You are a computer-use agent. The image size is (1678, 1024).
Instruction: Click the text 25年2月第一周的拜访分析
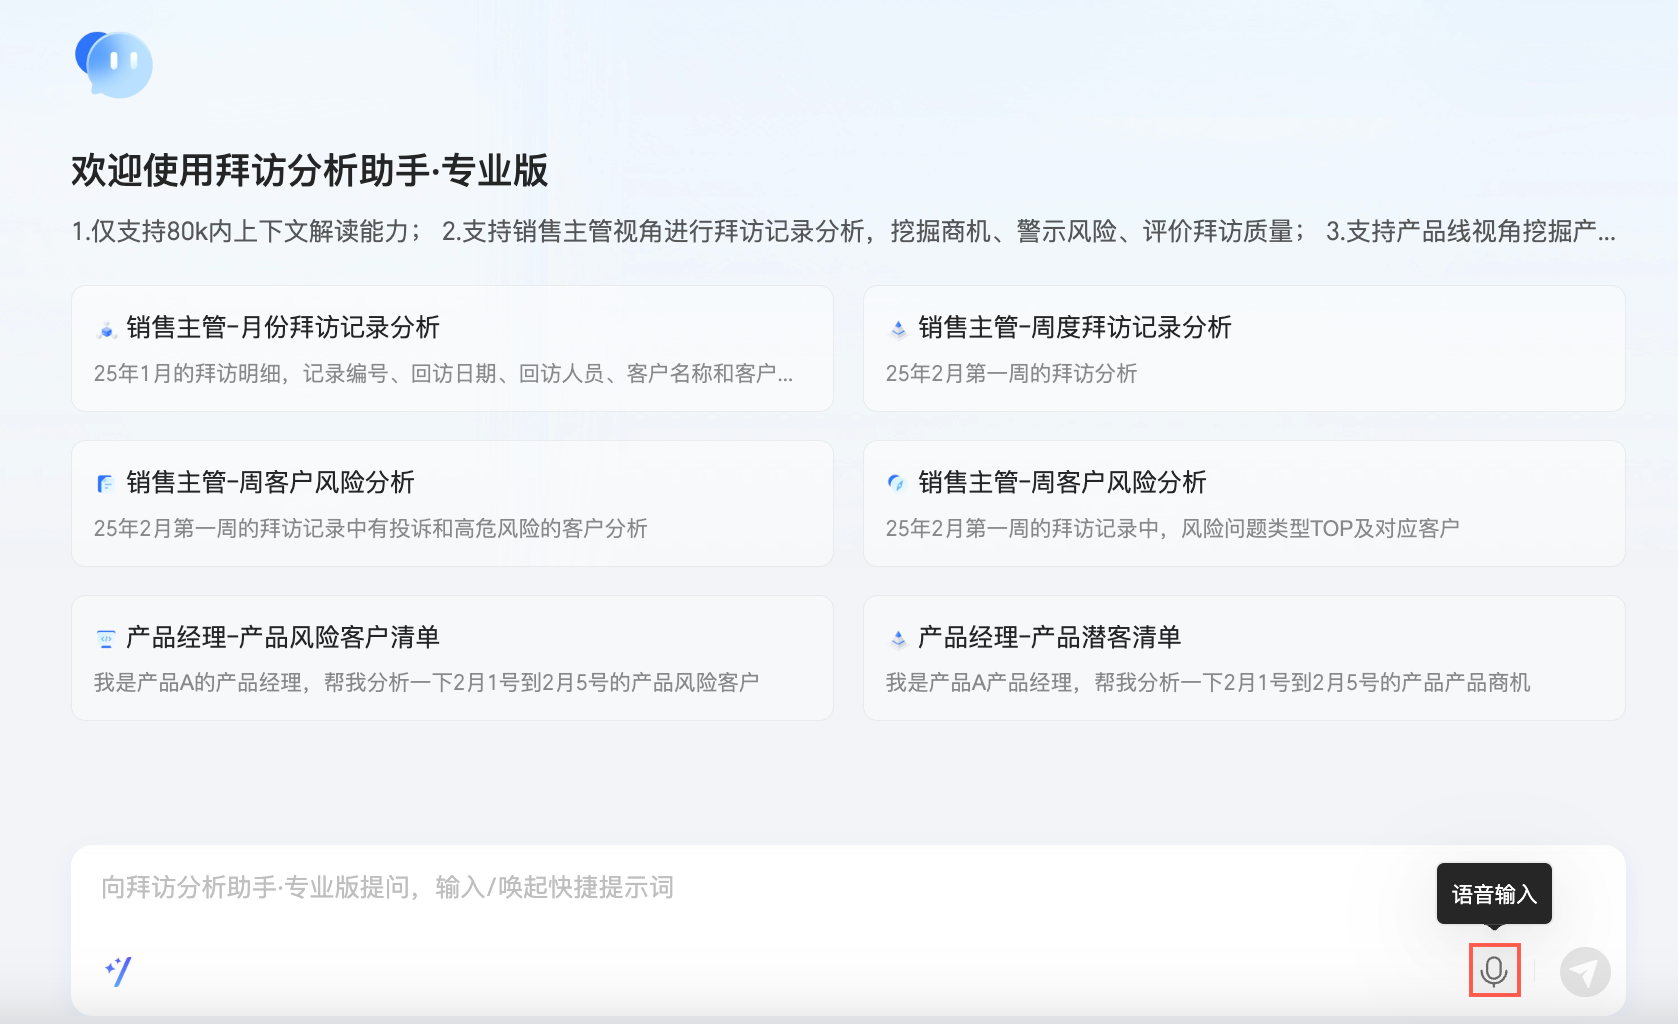pos(1011,374)
